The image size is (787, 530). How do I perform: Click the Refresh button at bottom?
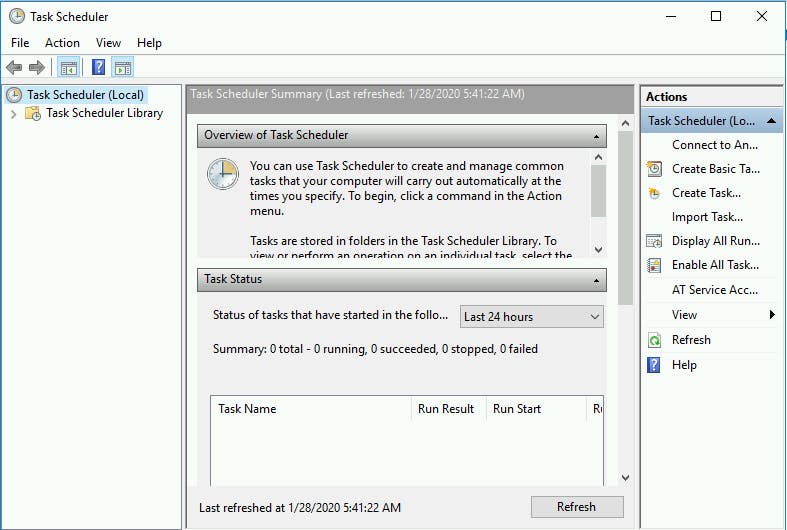point(577,507)
